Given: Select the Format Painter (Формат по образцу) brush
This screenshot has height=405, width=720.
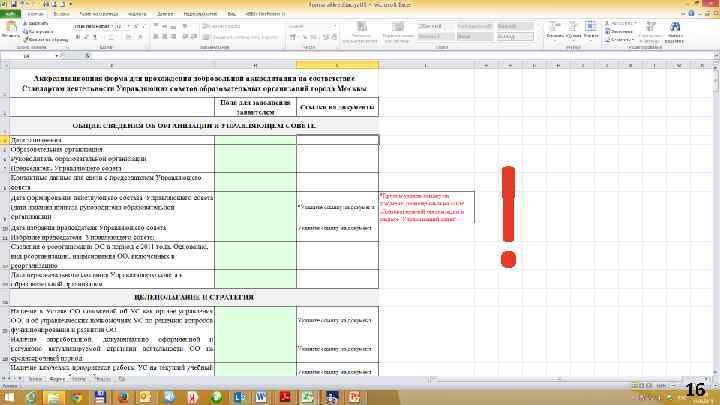Looking at the screenshot, I should 26,39.
